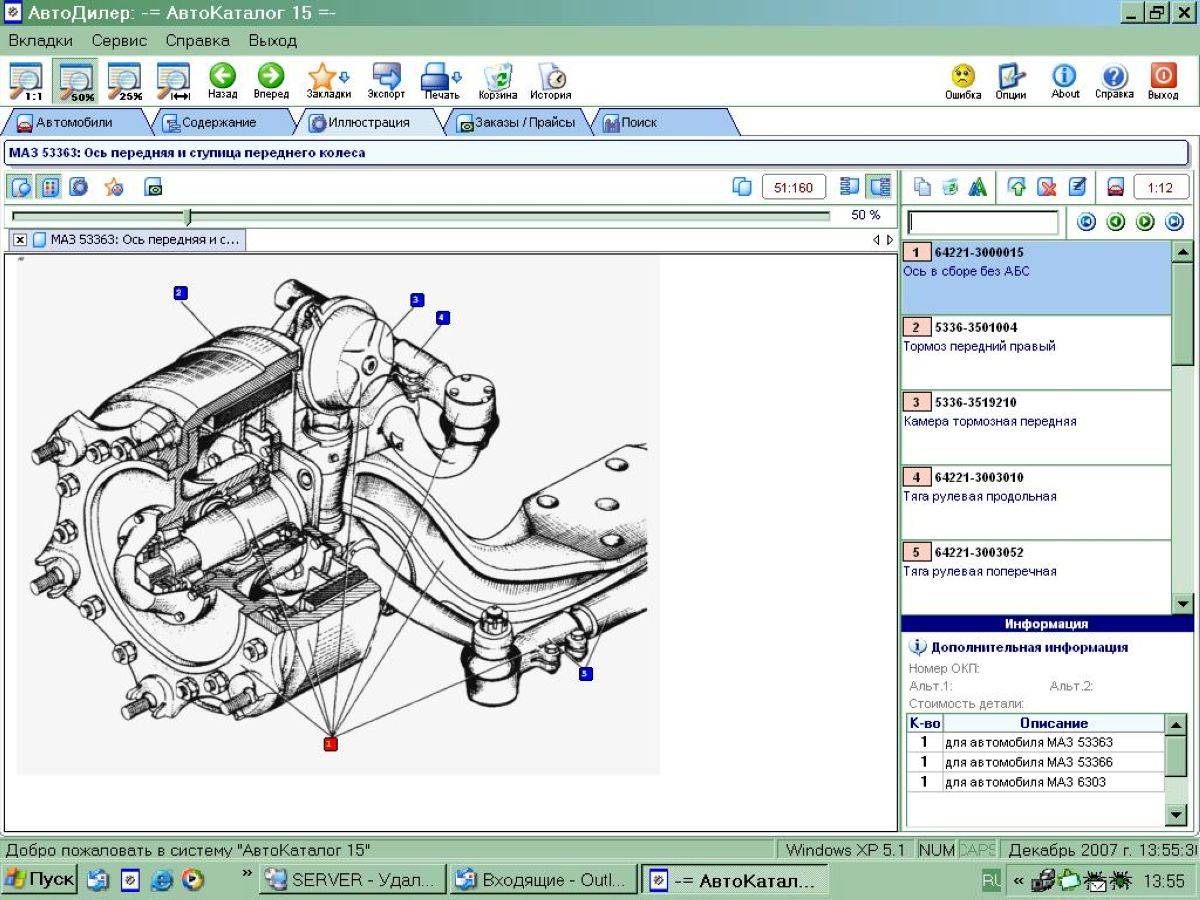1200x900 pixels.
Task: Expand the Печать dropdown arrow
Action: pyautogui.click(x=457, y=77)
